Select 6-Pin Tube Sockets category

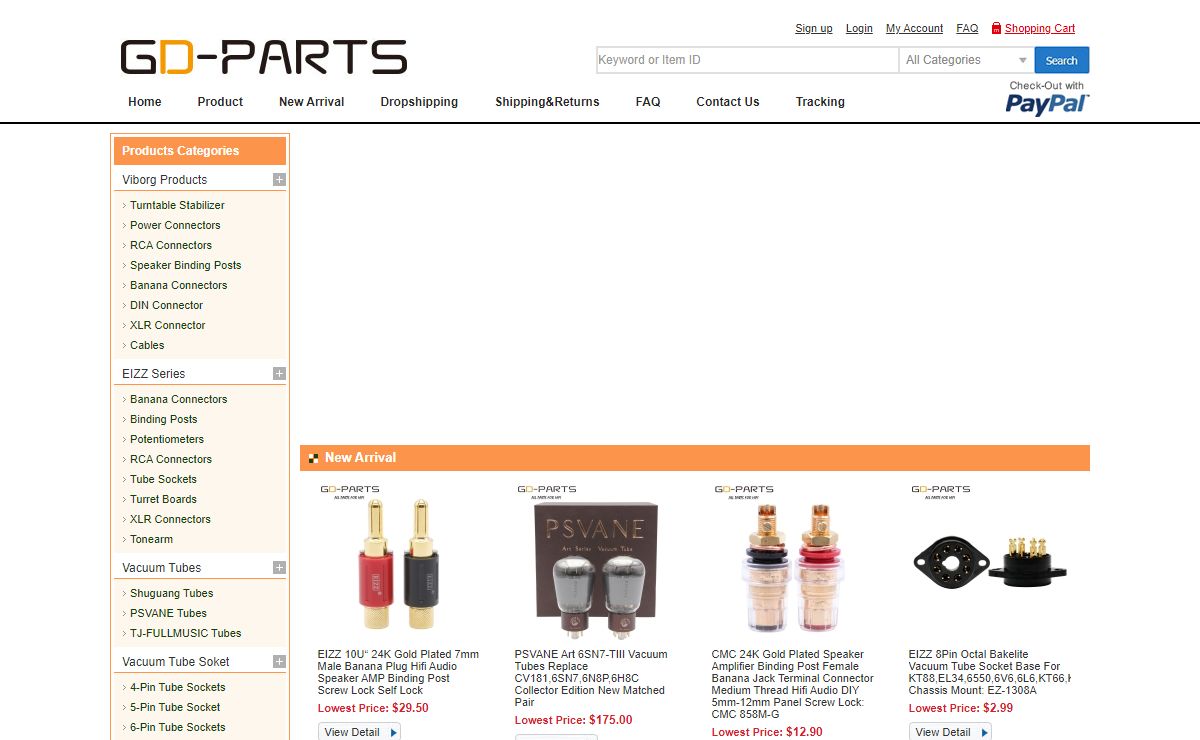pyautogui.click(x=178, y=727)
